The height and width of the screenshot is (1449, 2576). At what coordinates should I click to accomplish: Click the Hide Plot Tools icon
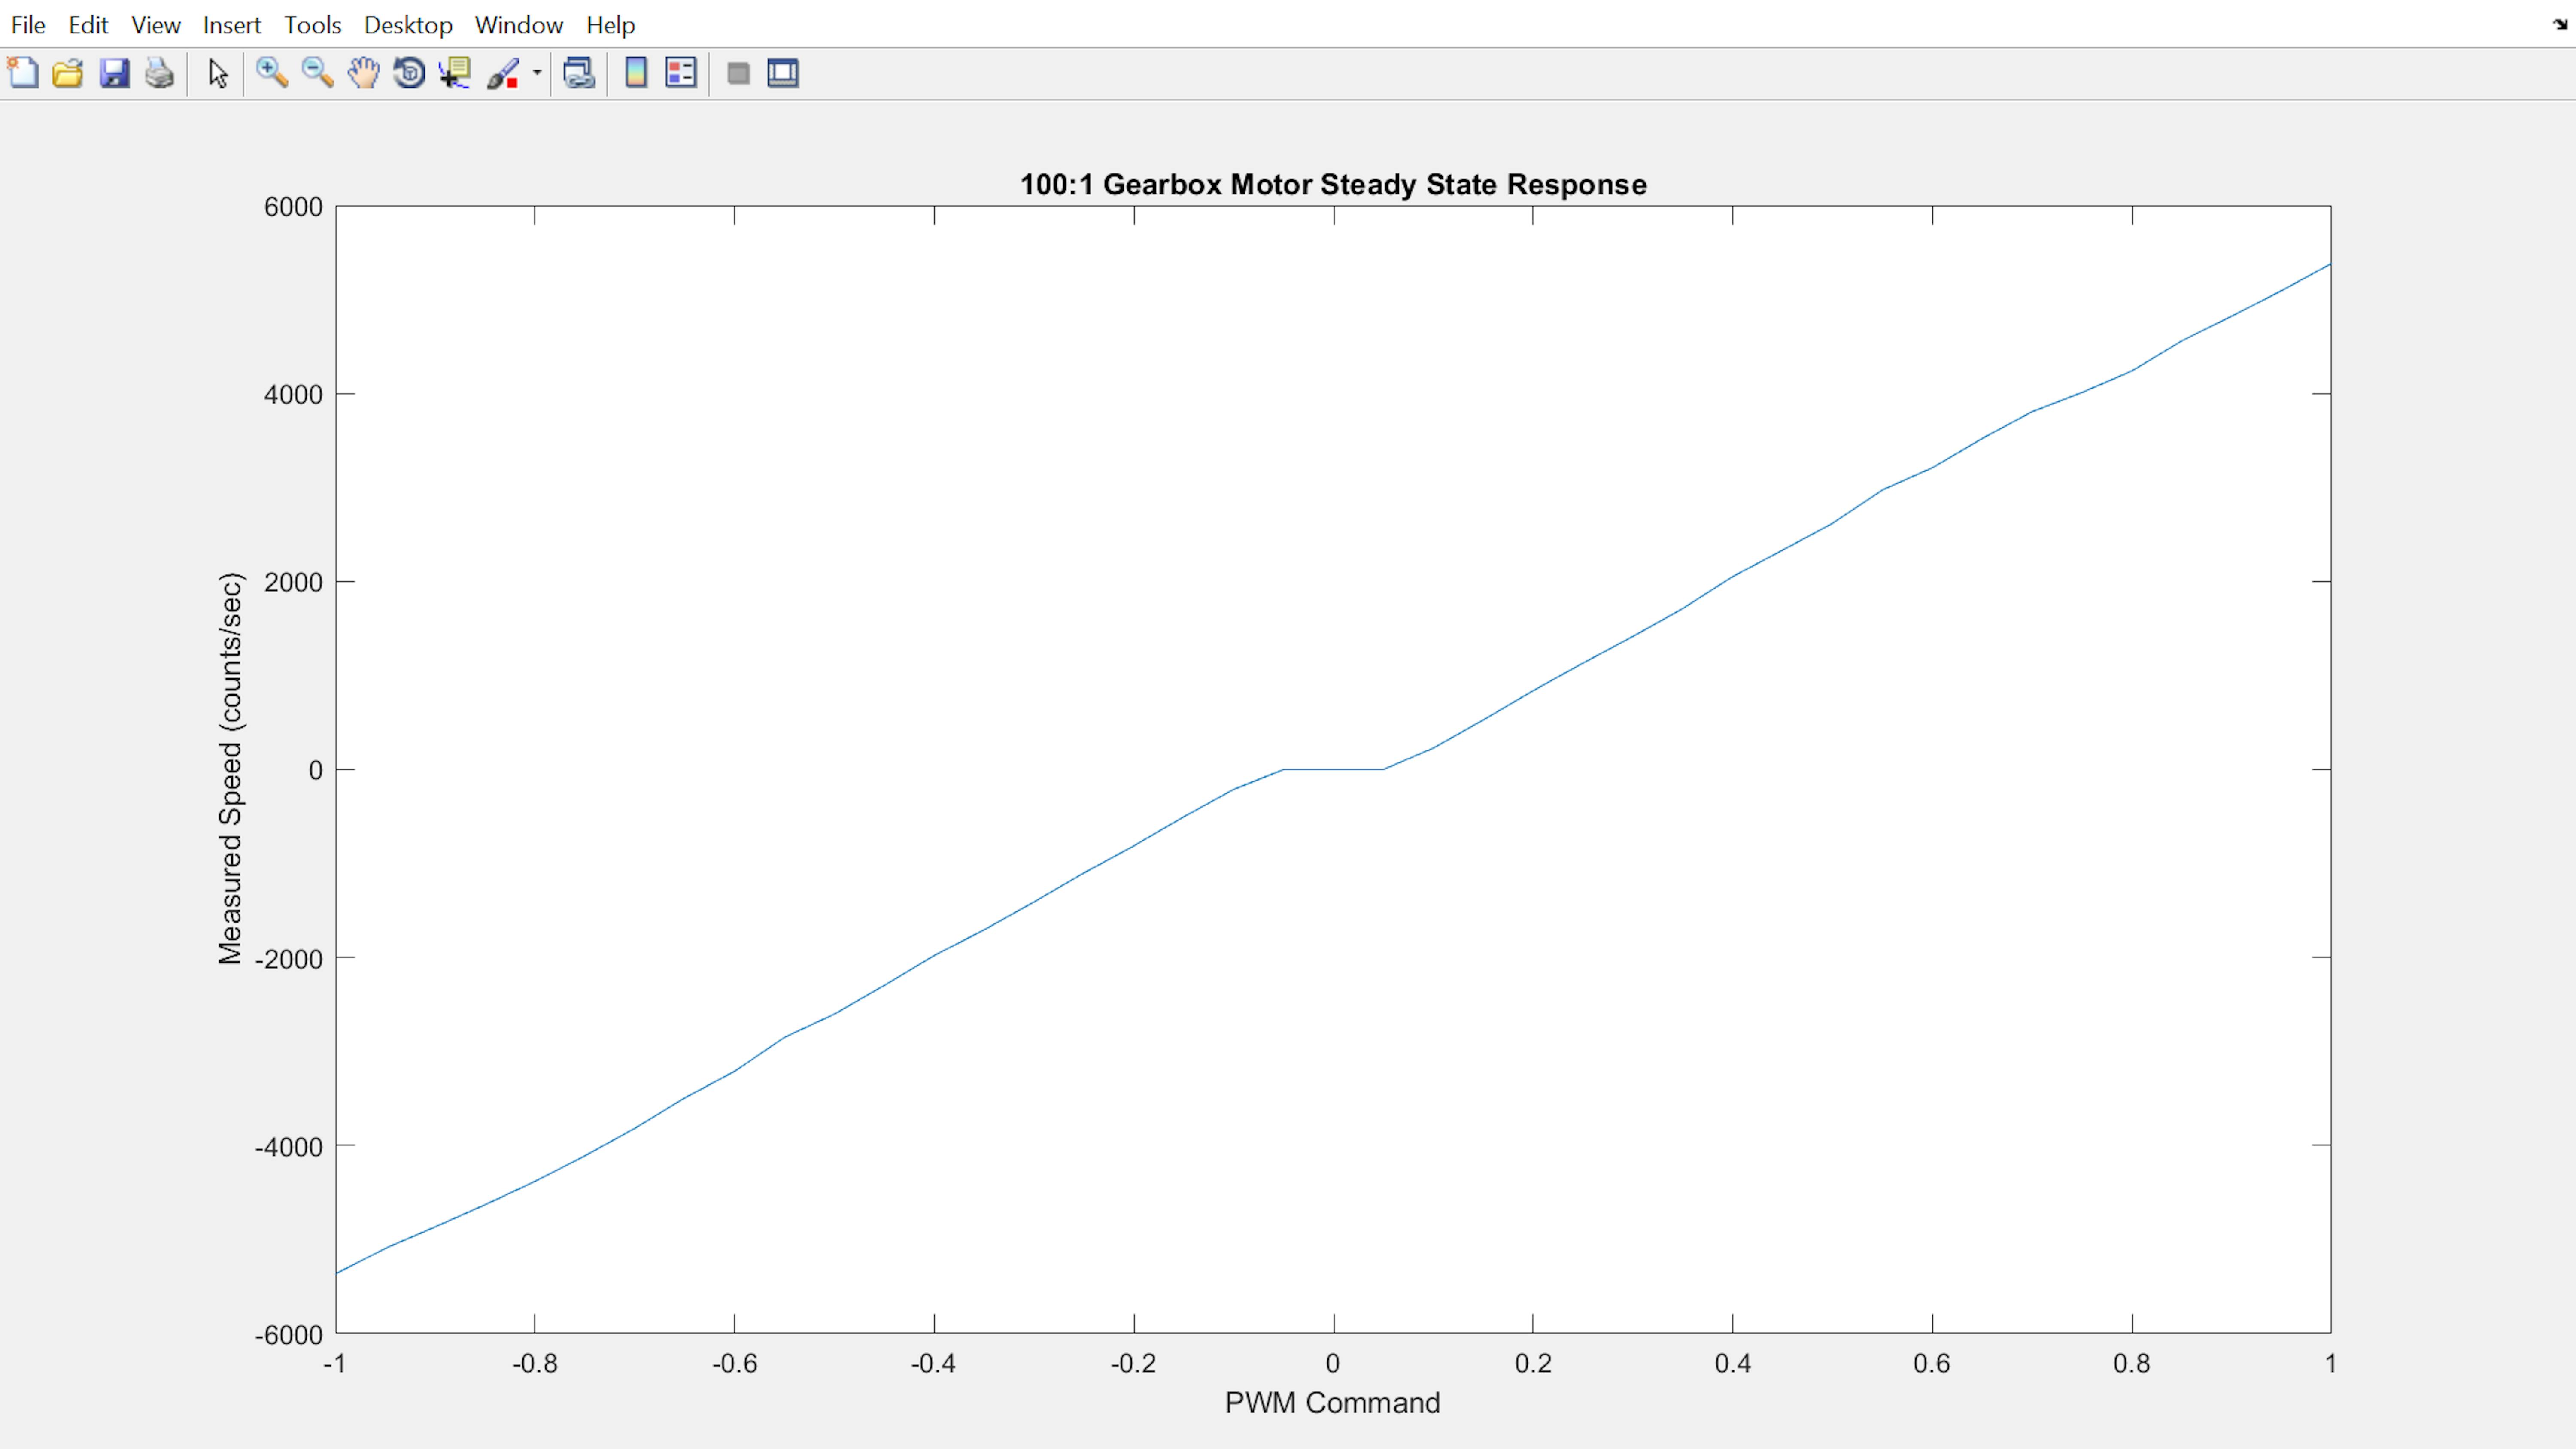[x=739, y=73]
